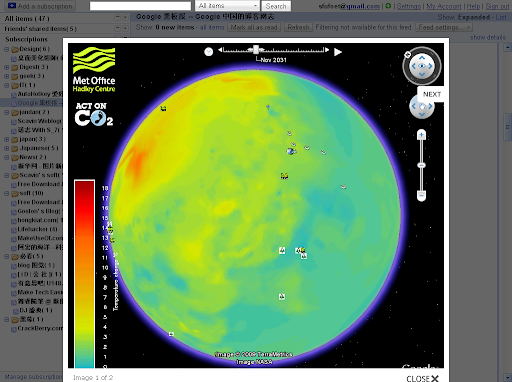Screen dimensions: 512x382
Task: Click the show details link
Action: click(488, 37)
